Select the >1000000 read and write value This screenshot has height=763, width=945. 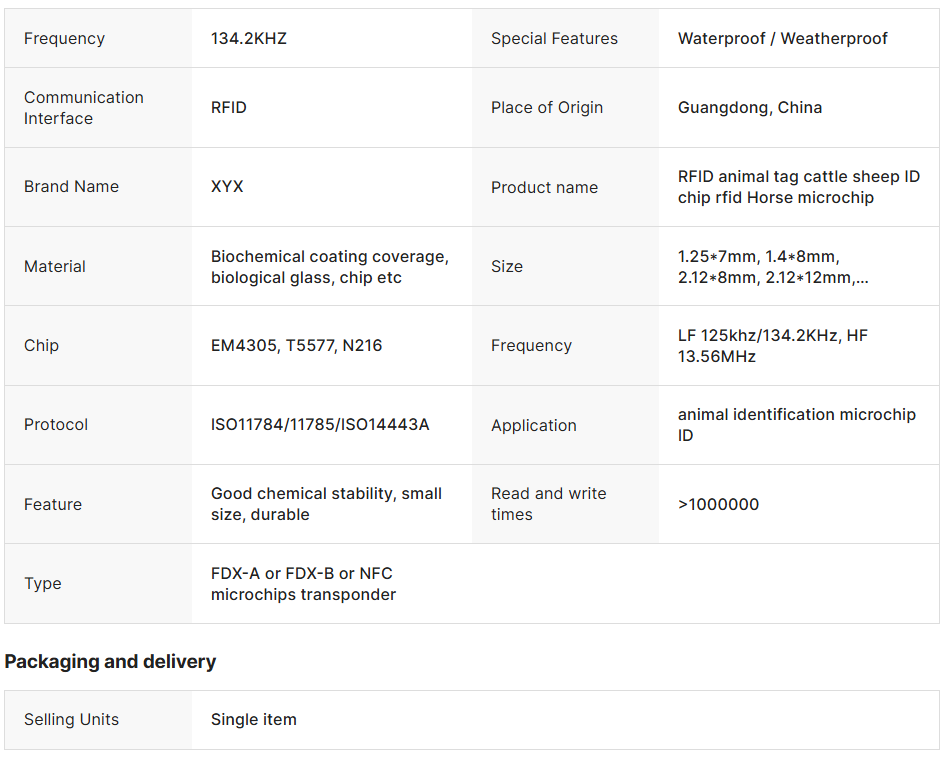point(718,505)
